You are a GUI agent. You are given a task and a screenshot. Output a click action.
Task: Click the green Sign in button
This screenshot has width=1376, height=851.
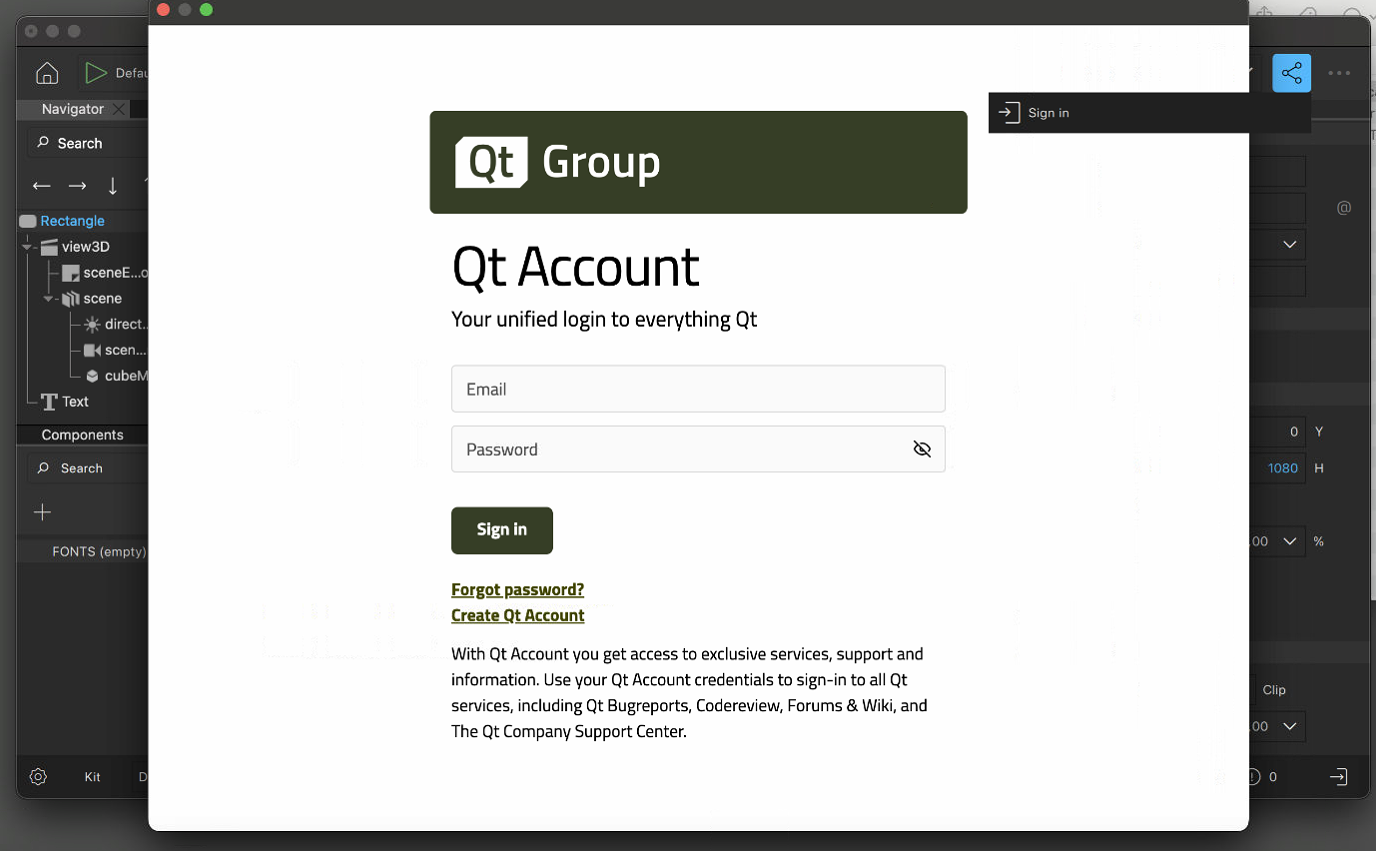point(502,530)
